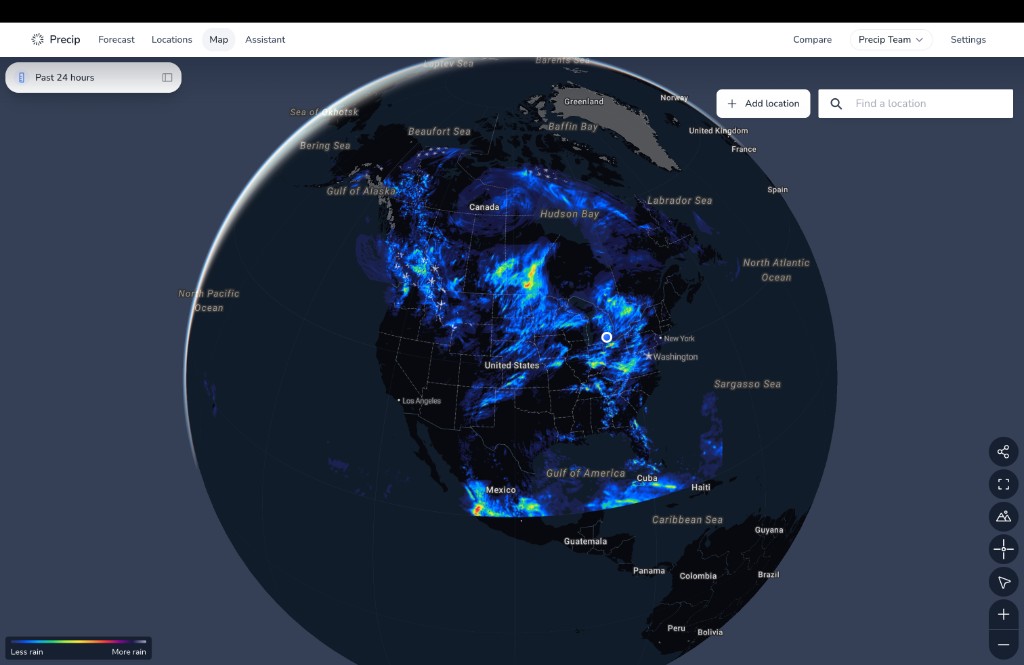The width and height of the screenshot is (1024, 665).
Task: Click the Precip logo icon
Action: point(37,40)
